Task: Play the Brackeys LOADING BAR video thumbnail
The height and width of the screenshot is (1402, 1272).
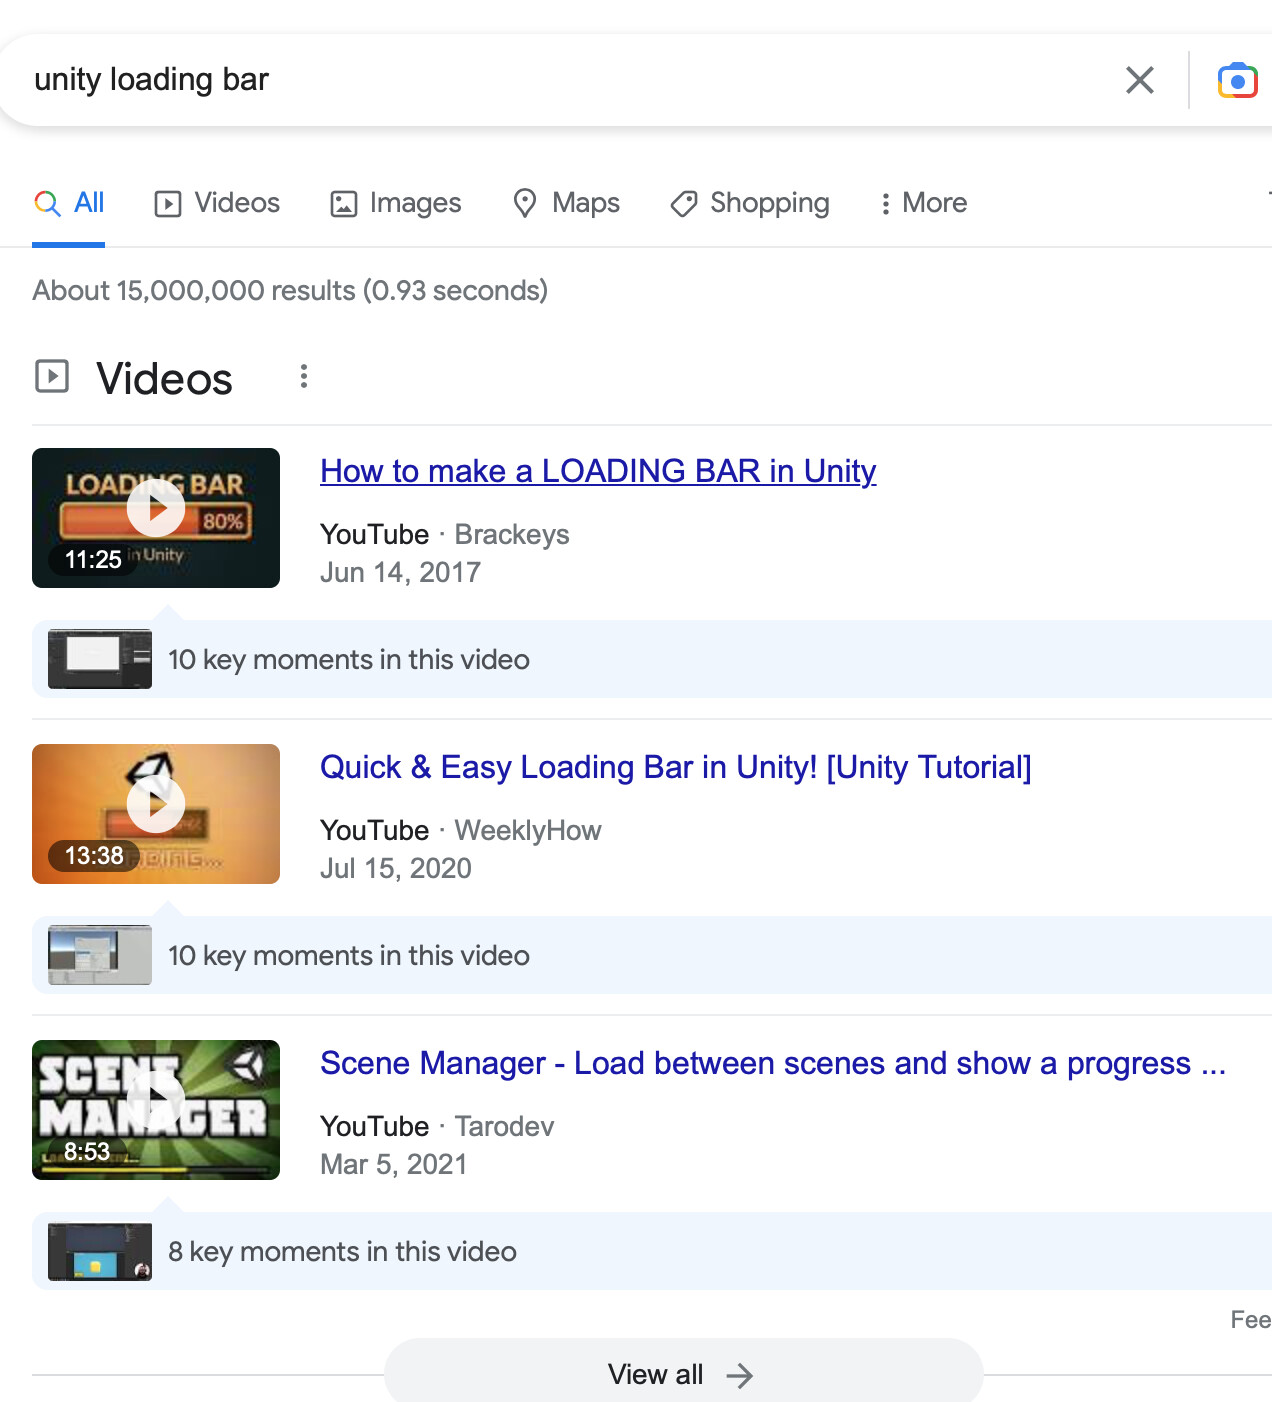Action: [x=155, y=508]
